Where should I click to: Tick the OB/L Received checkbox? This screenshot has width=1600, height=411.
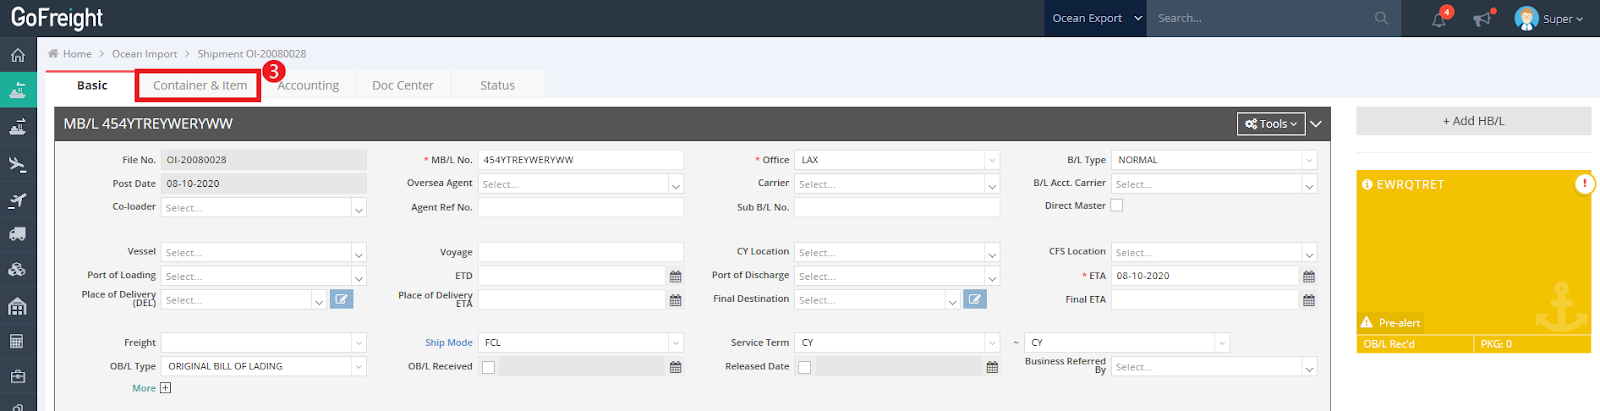coord(488,367)
